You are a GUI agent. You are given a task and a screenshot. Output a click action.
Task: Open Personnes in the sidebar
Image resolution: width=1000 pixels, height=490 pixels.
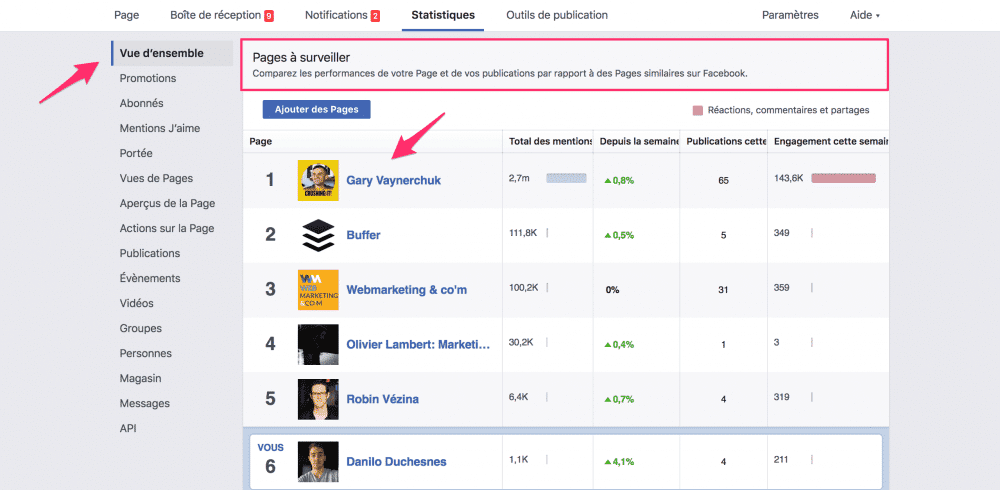(x=145, y=353)
